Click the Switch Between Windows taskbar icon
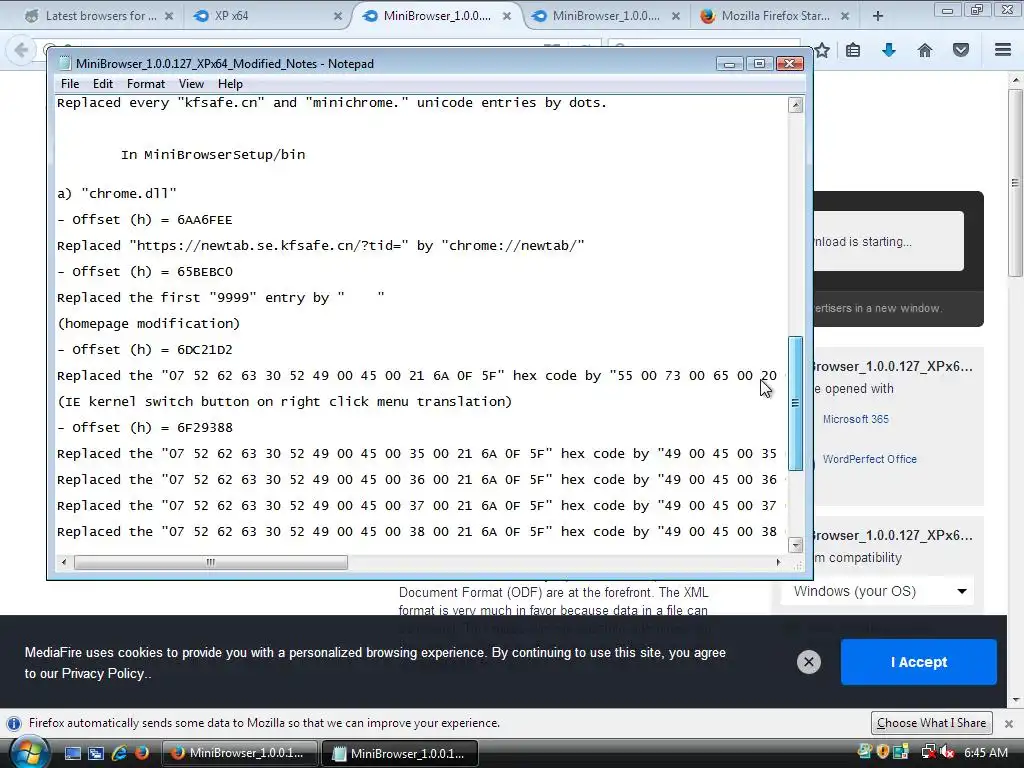The height and width of the screenshot is (768, 1024). tap(96, 753)
